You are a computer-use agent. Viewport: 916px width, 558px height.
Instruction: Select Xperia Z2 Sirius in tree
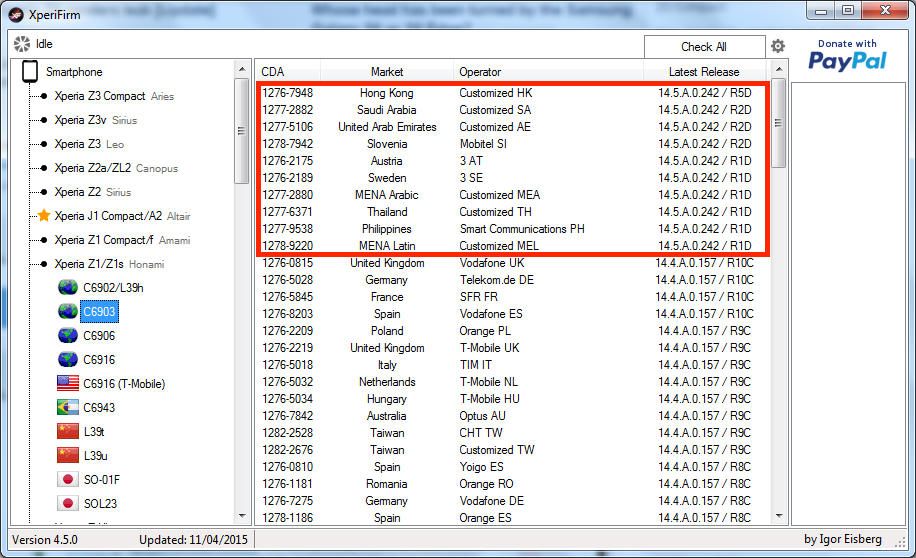point(92,192)
